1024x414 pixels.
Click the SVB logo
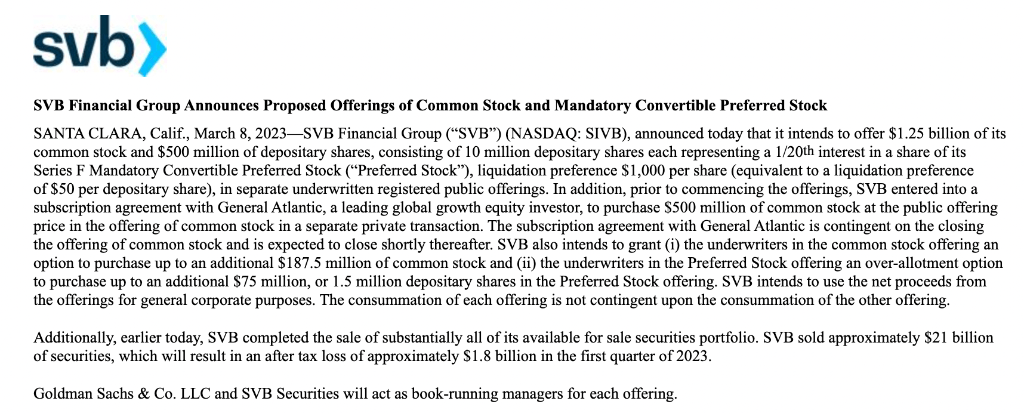coord(99,44)
